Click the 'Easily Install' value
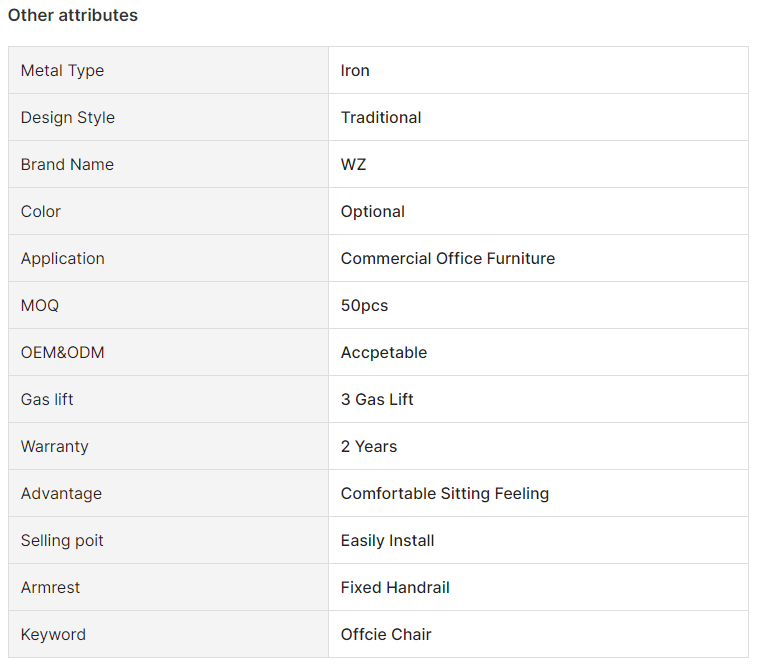Screen dimensions: 759x666 pyautogui.click(x=387, y=540)
